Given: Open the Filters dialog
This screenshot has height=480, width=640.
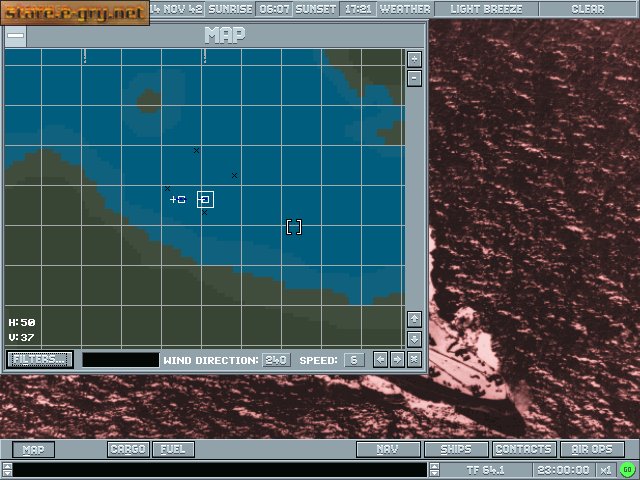Looking at the screenshot, I should pos(40,360).
